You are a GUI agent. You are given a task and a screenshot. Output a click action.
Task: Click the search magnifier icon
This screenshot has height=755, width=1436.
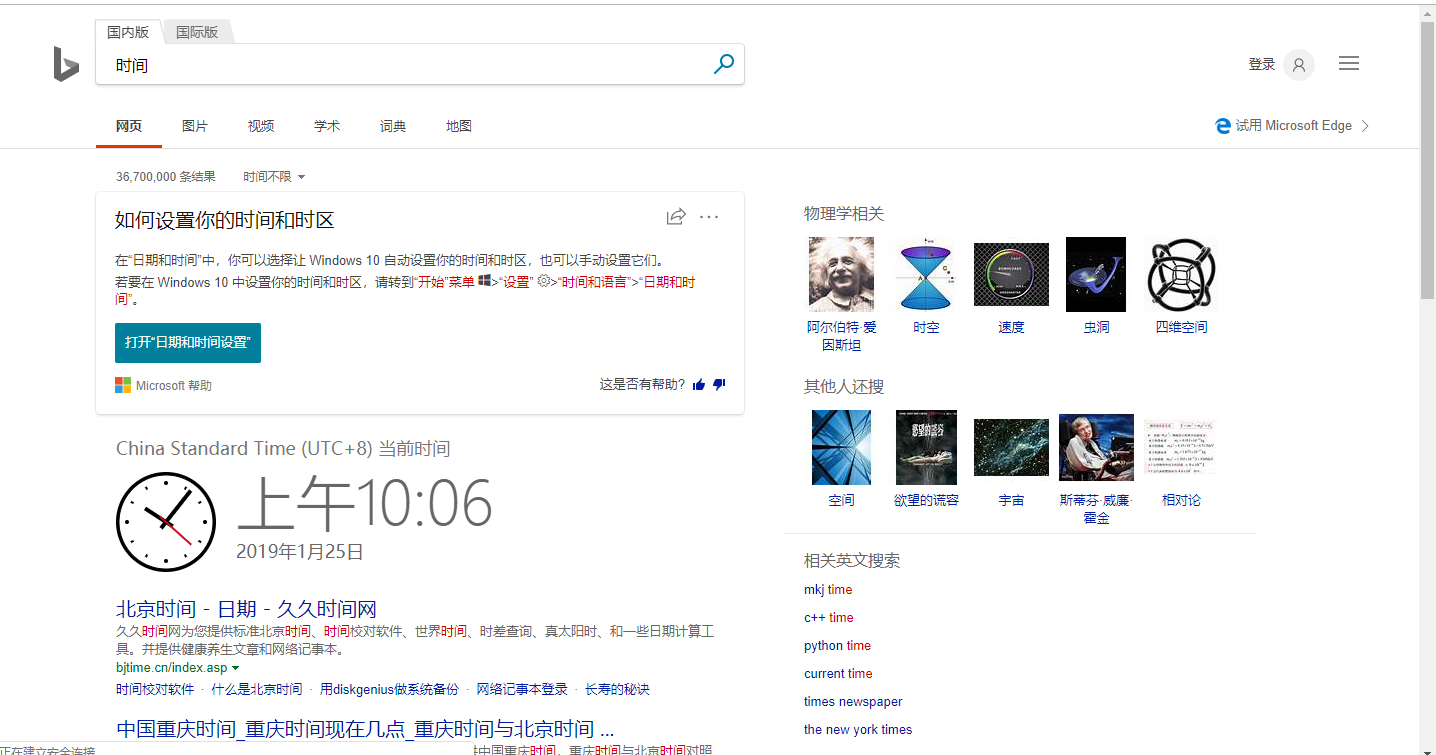click(723, 63)
